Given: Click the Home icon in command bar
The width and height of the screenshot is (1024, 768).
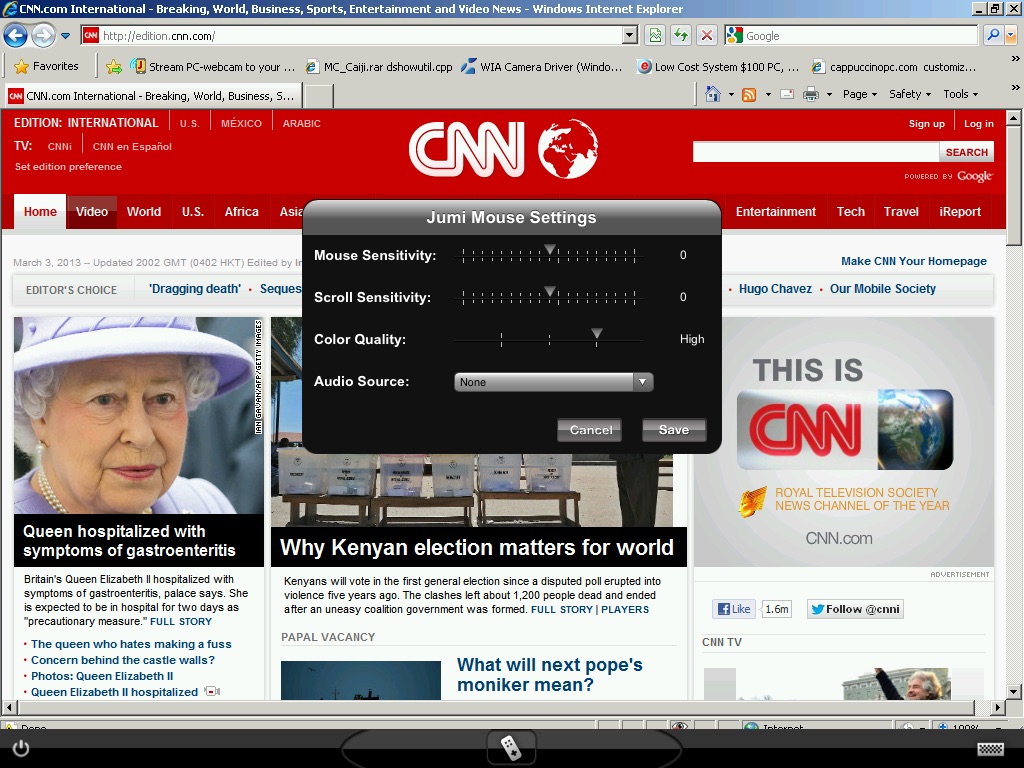Looking at the screenshot, I should (712, 95).
